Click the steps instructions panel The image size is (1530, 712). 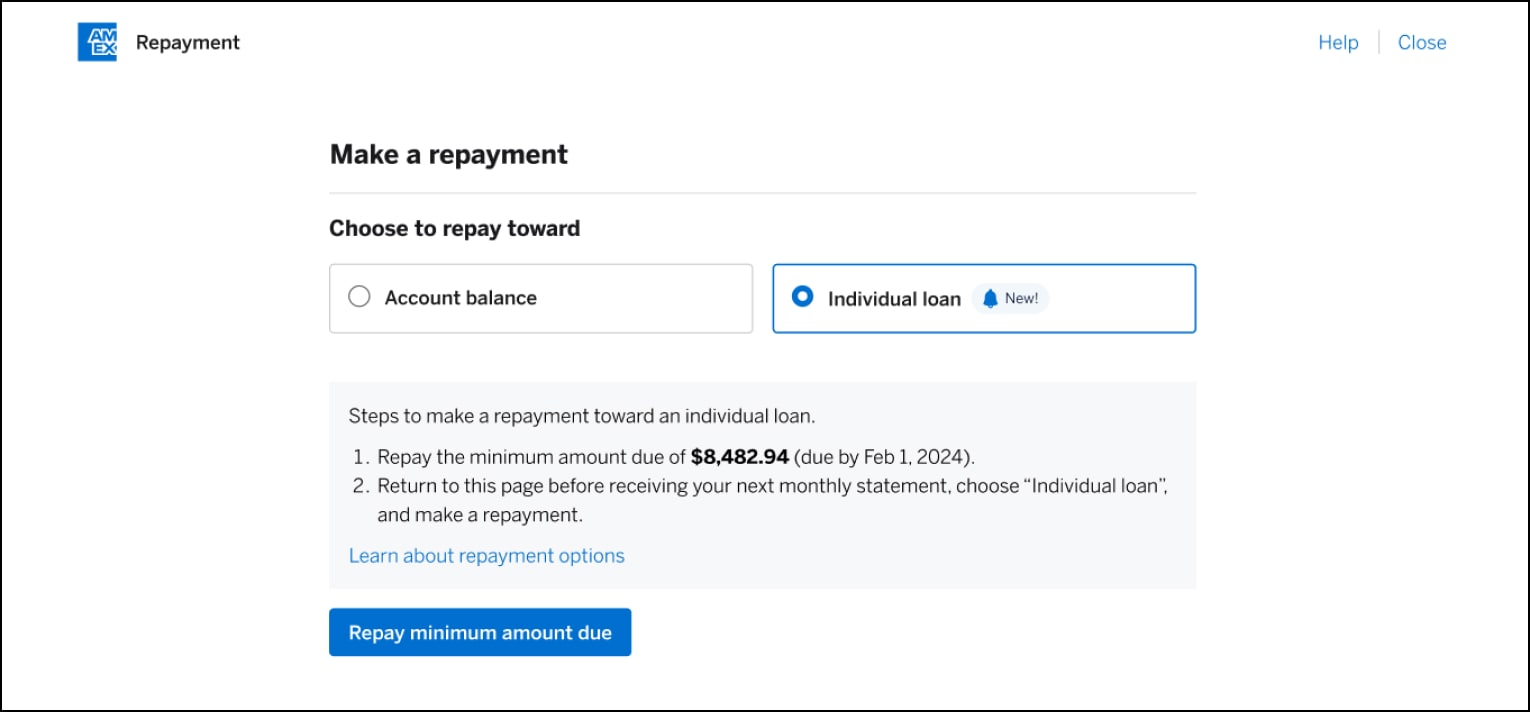tap(762, 485)
